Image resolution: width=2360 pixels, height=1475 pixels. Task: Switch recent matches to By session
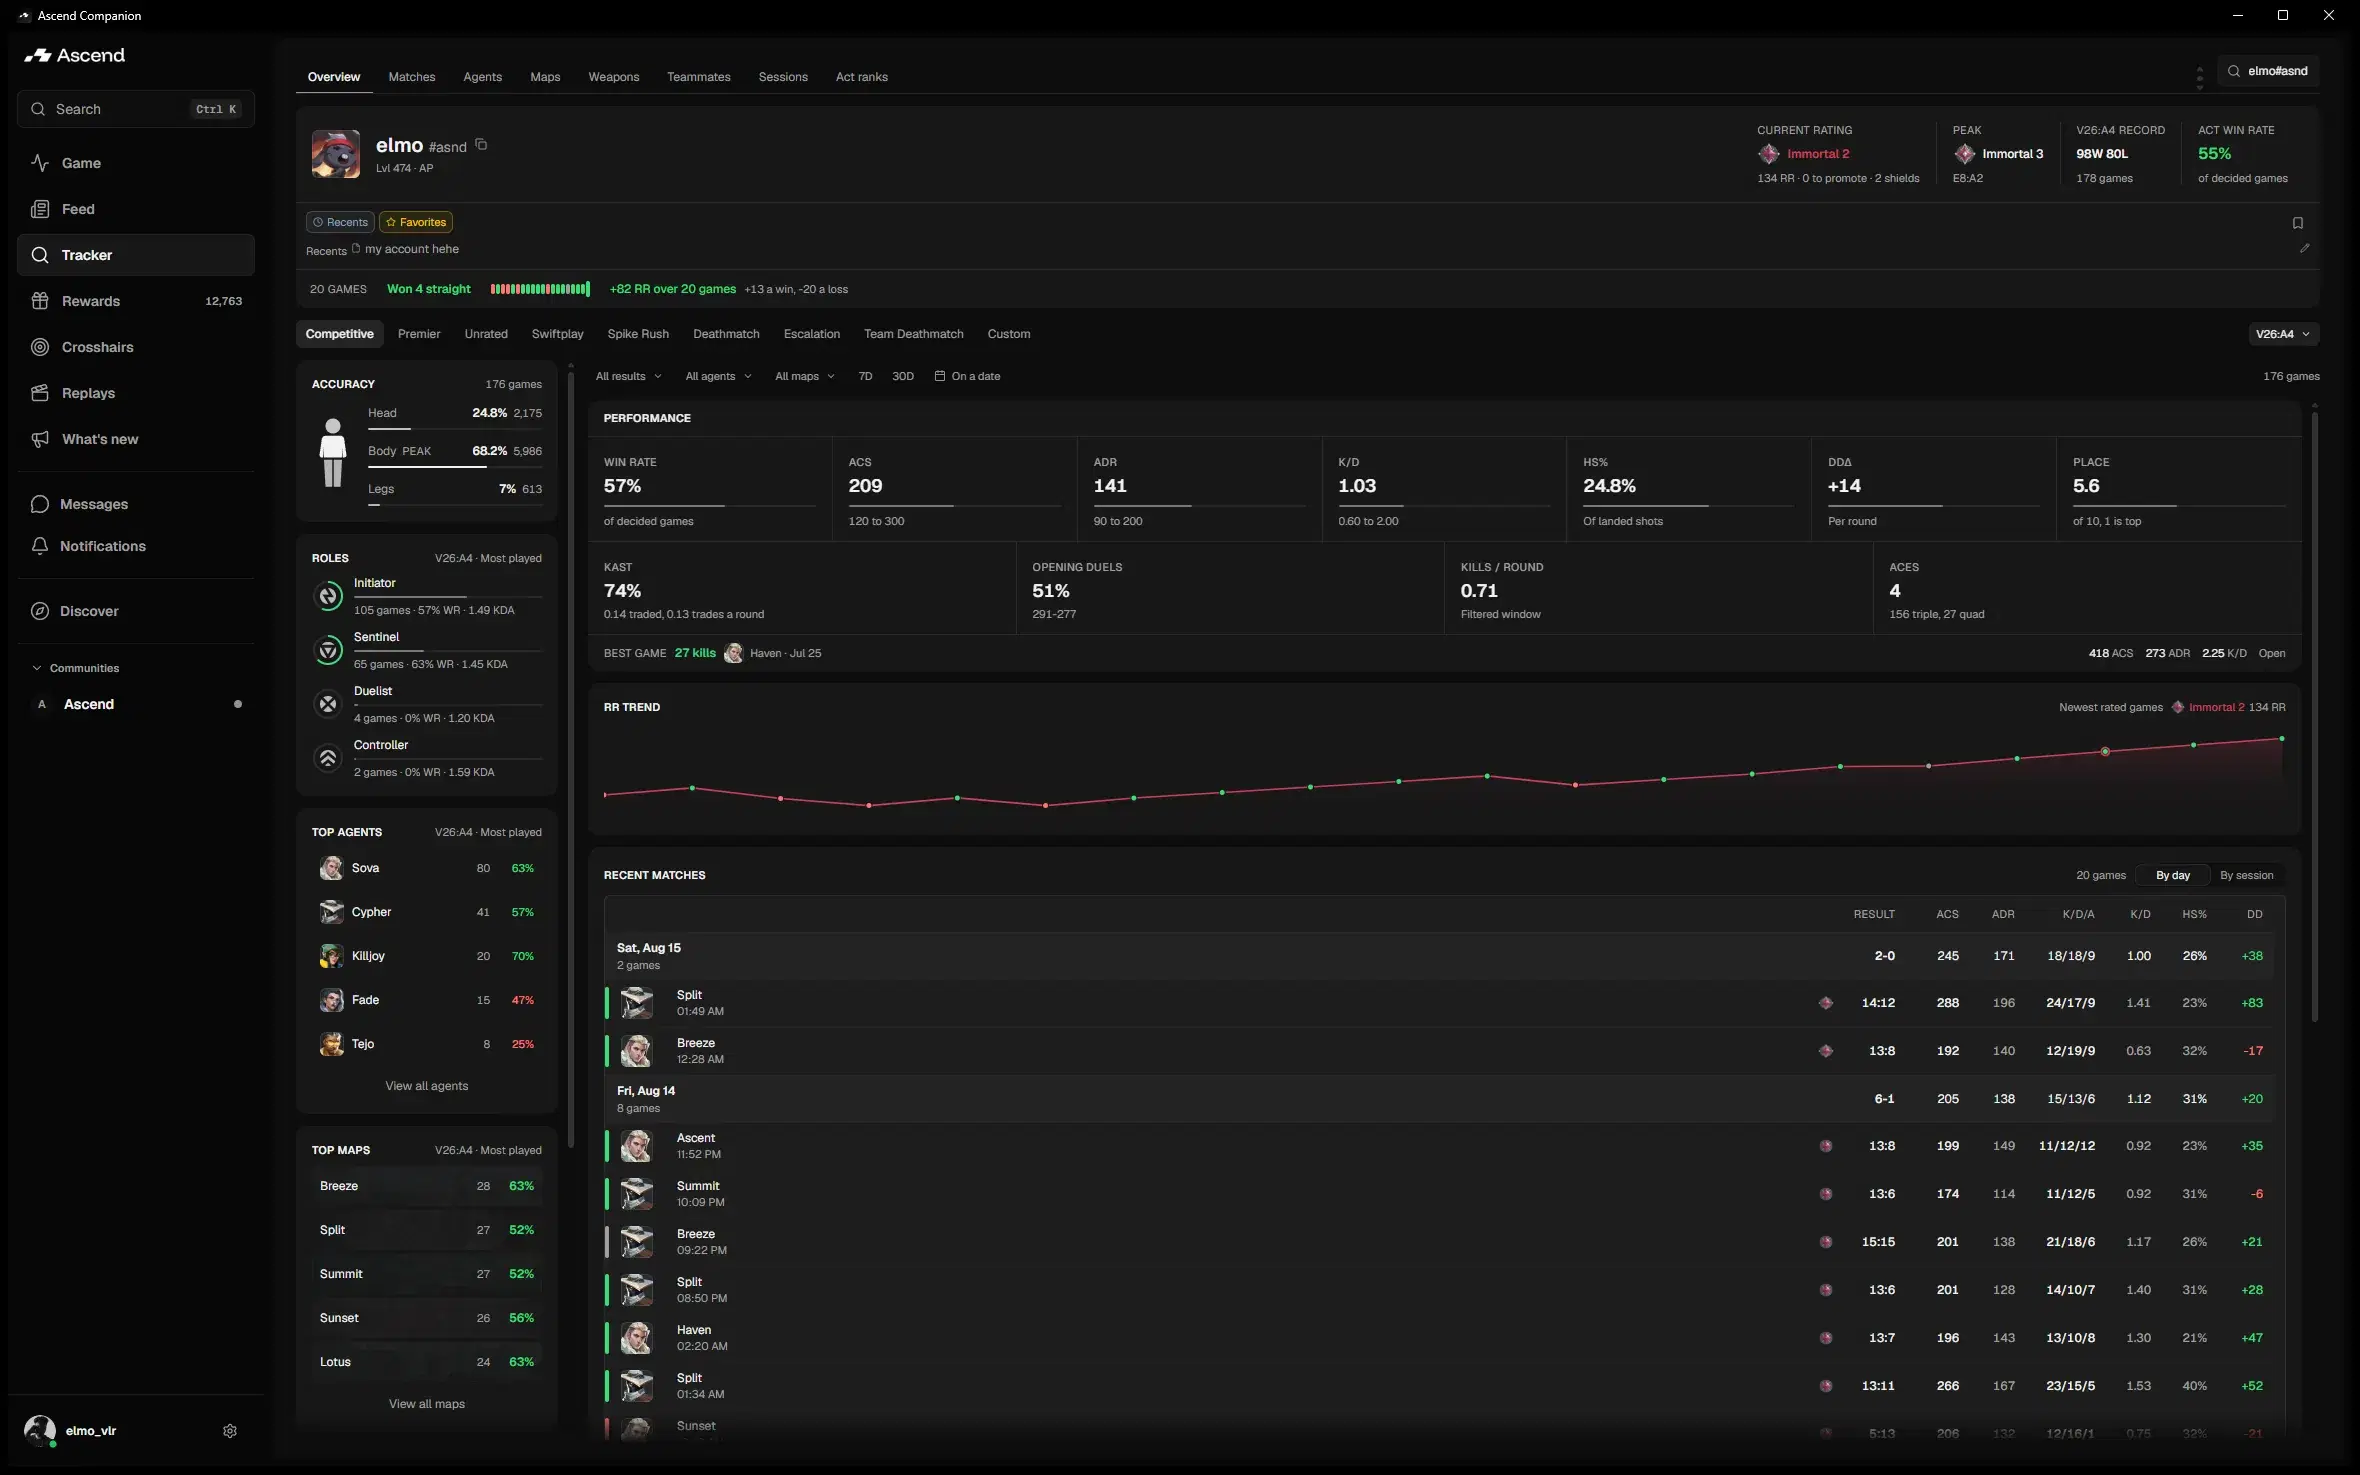pyautogui.click(x=2246, y=875)
